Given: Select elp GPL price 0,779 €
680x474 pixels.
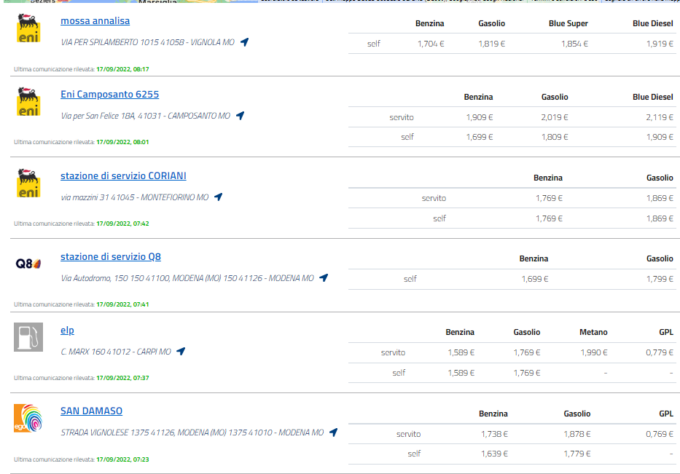Looking at the screenshot, I should 659,353.
